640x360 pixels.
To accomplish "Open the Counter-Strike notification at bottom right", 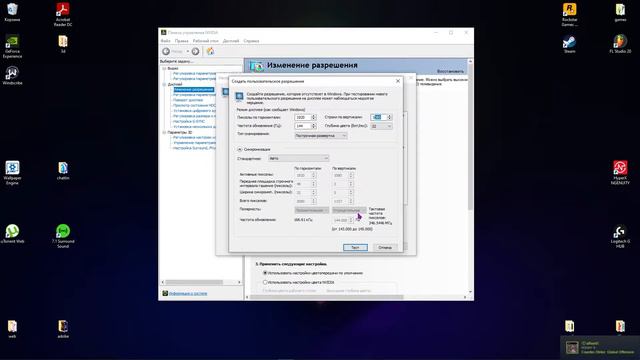I will pyautogui.click(x=600, y=347).
